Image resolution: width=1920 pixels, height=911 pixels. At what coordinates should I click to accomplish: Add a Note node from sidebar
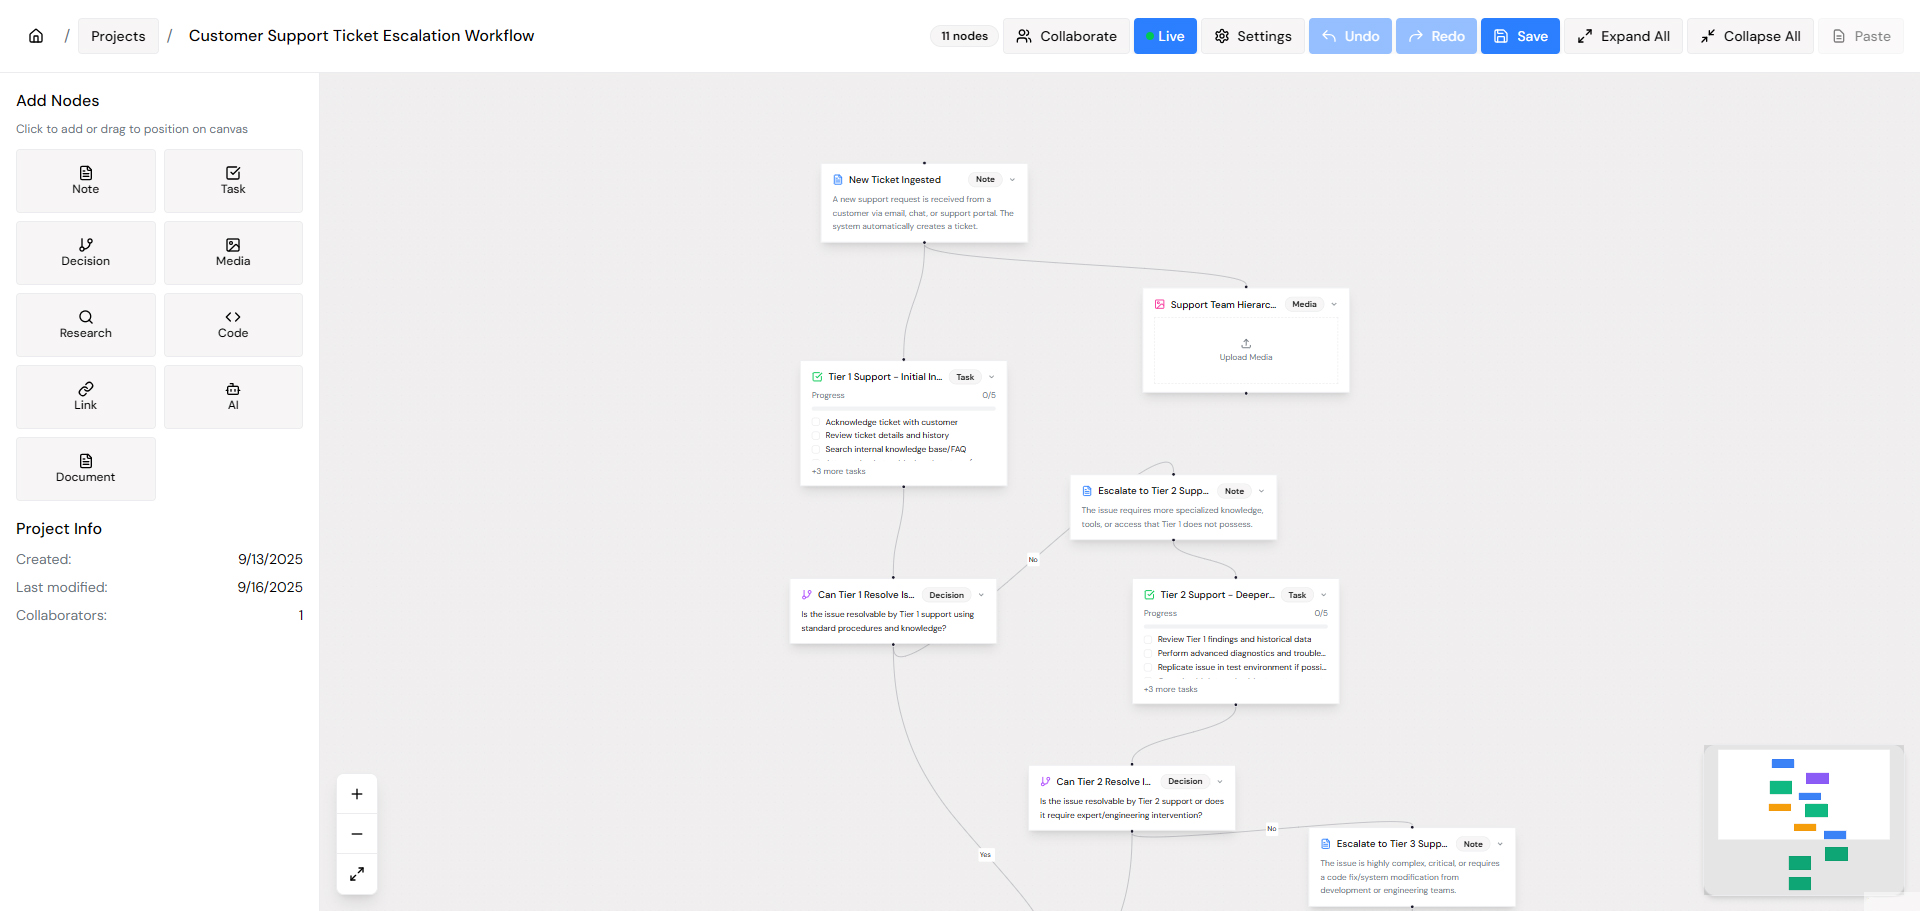coord(86,181)
